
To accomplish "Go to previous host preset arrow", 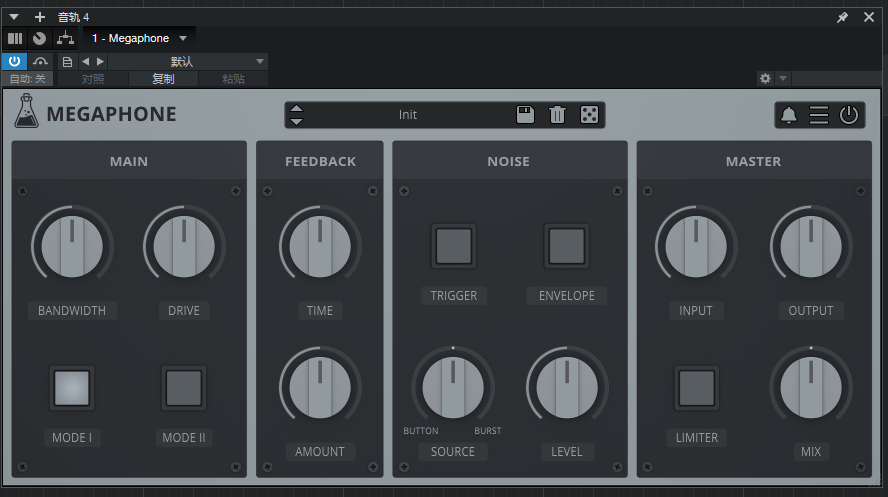I will [x=86, y=61].
